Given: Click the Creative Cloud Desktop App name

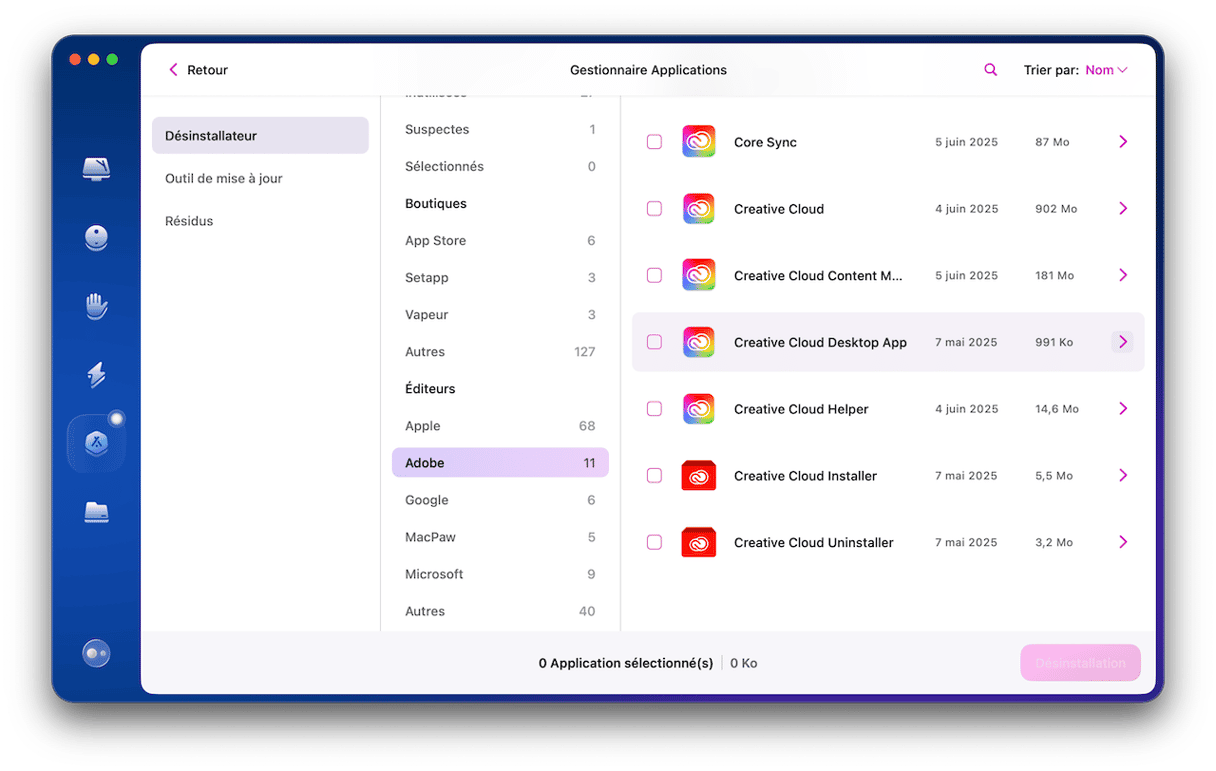Looking at the screenshot, I should point(820,342).
